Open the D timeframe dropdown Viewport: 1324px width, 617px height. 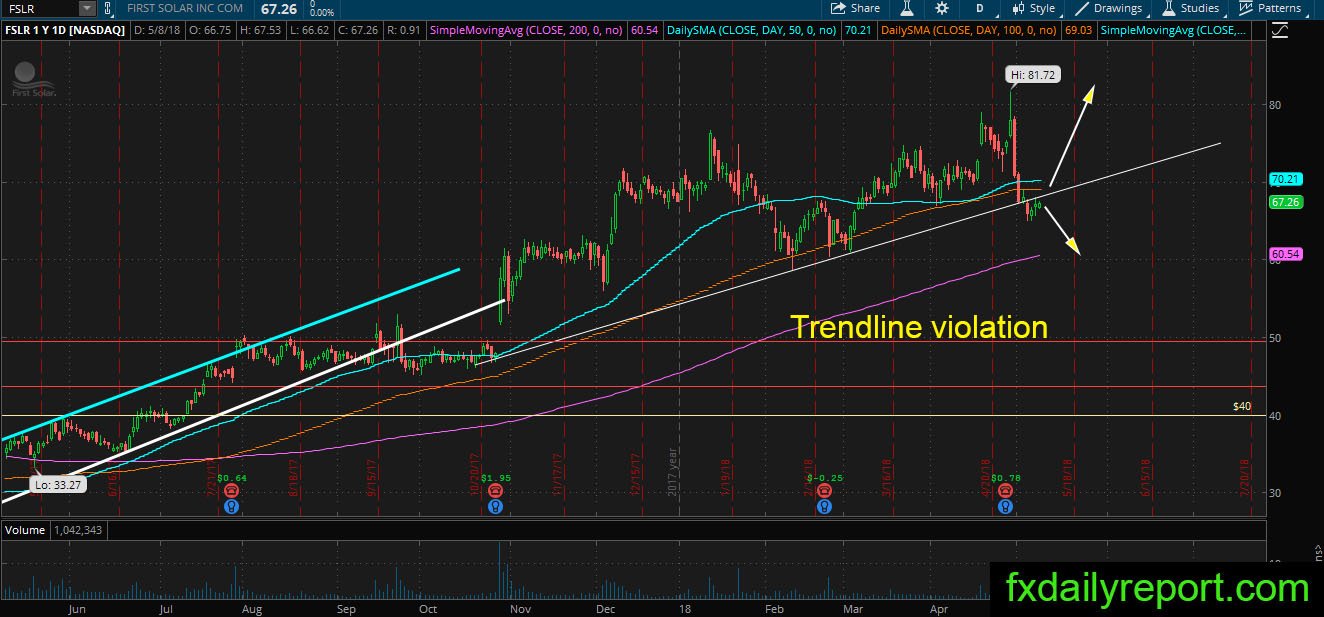coord(979,8)
